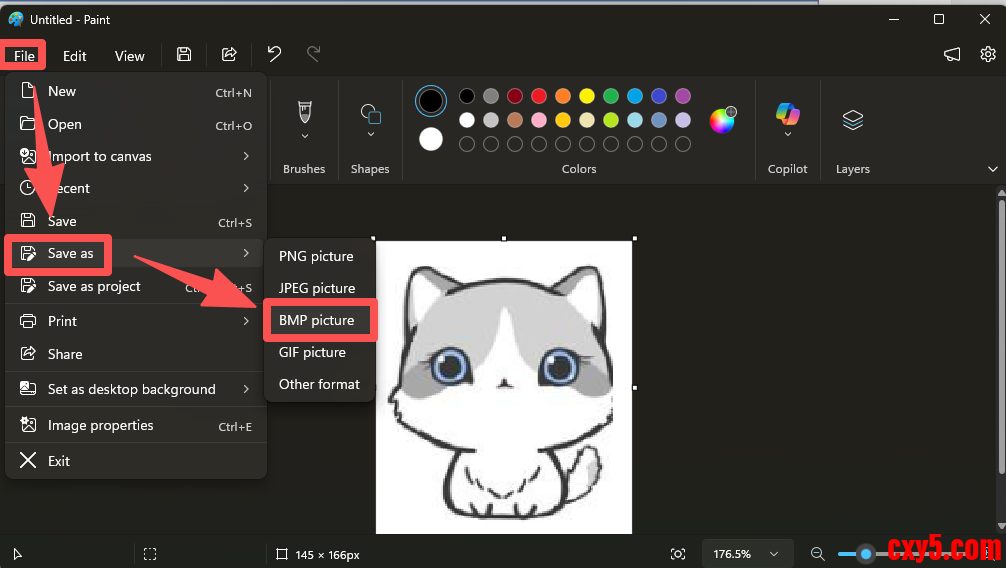Select the Brushes tool icon

coord(305,112)
